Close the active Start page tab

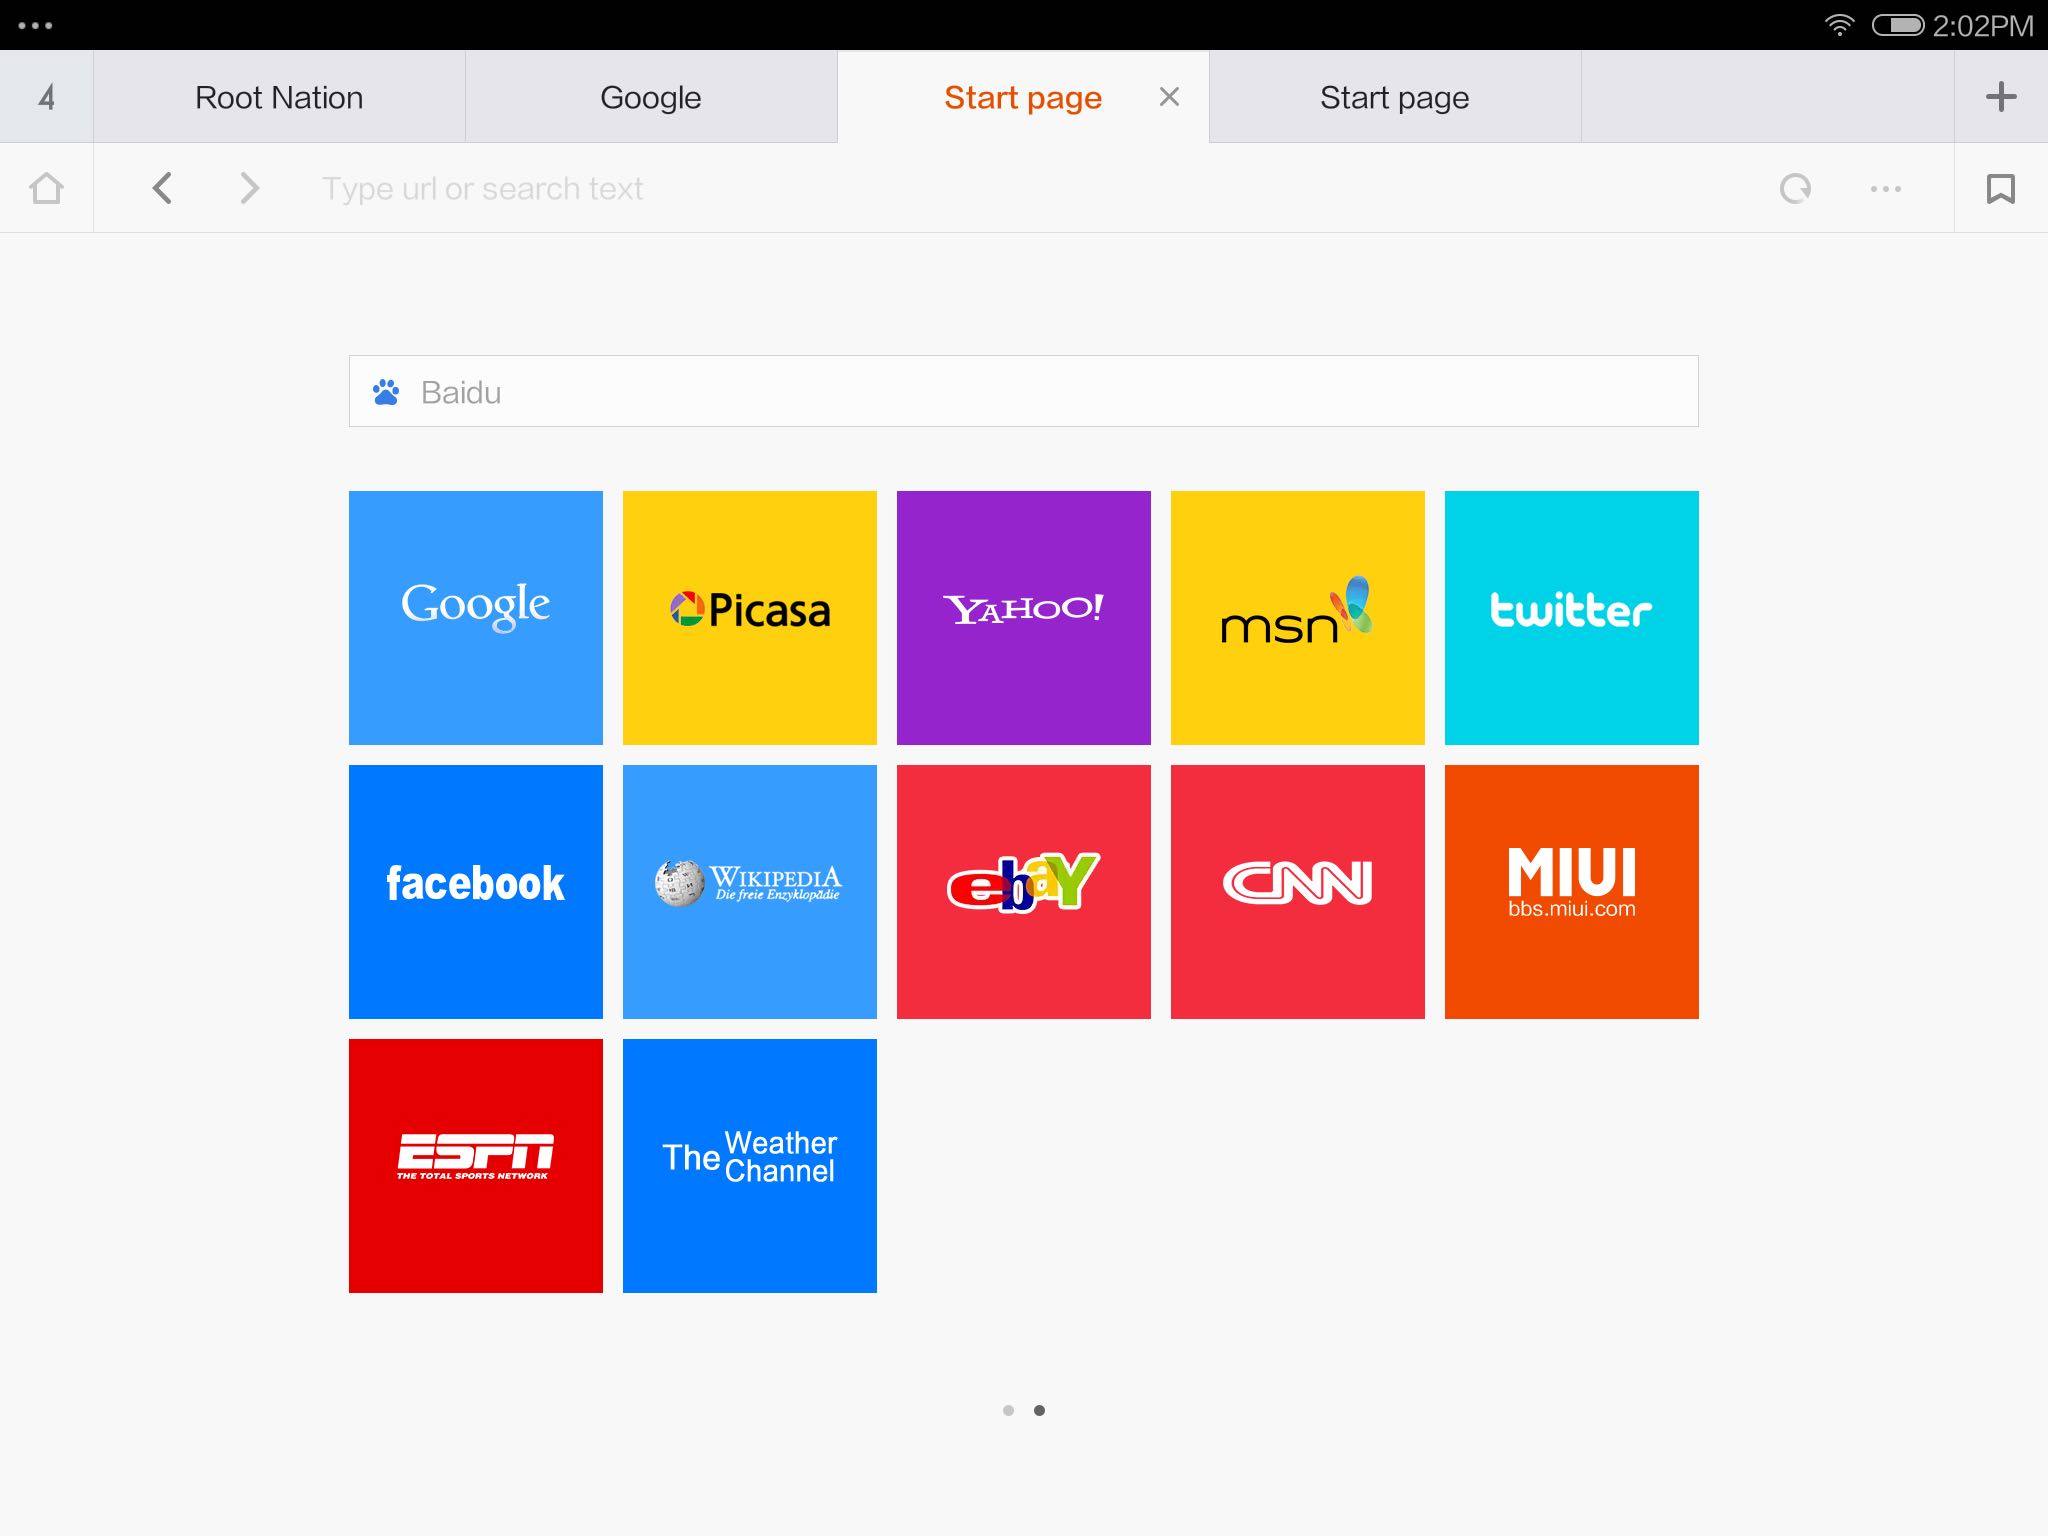point(1169,97)
